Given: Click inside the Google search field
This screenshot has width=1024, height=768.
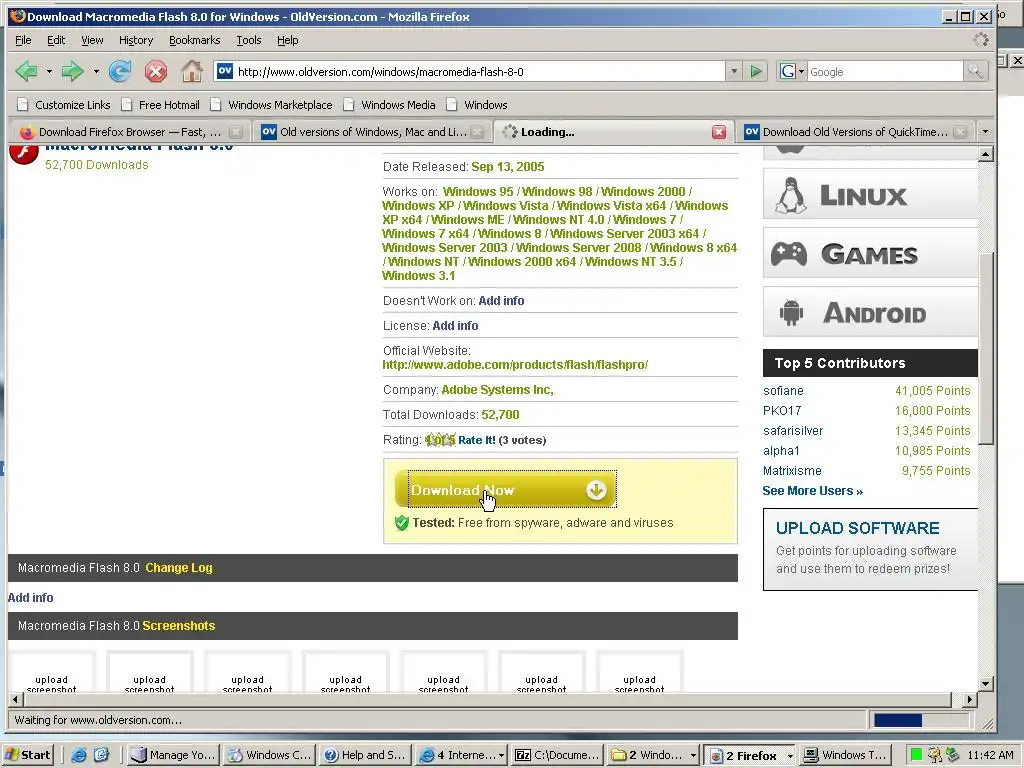Looking at the screenshot, I should pos(885,72).
